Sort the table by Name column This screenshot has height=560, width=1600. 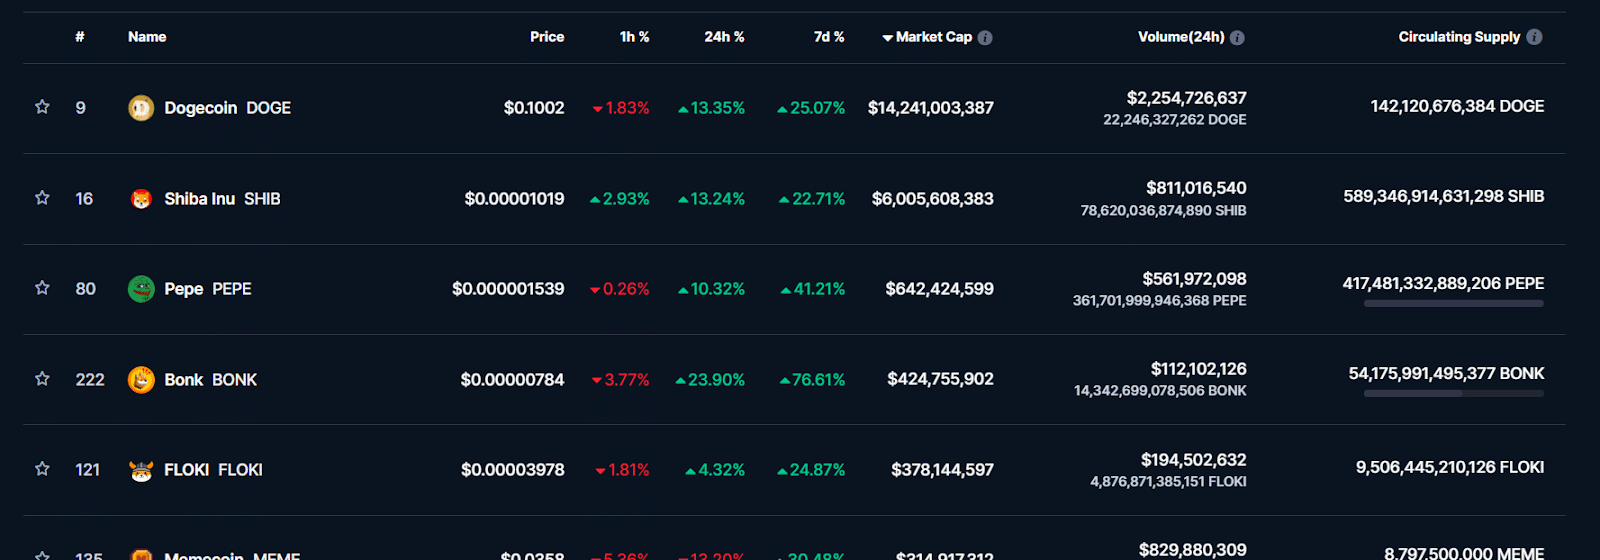coord(147,37)
